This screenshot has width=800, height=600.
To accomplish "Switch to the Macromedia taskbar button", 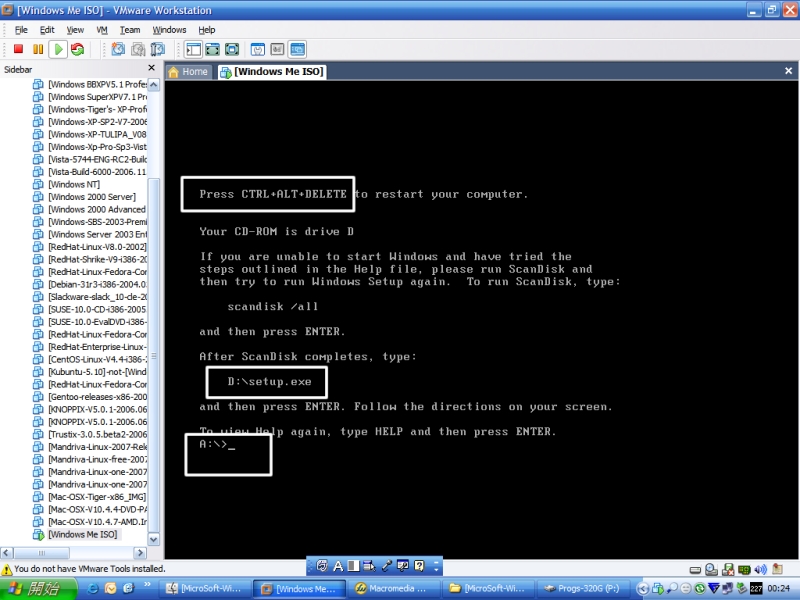I will click(x=394, y=589).
